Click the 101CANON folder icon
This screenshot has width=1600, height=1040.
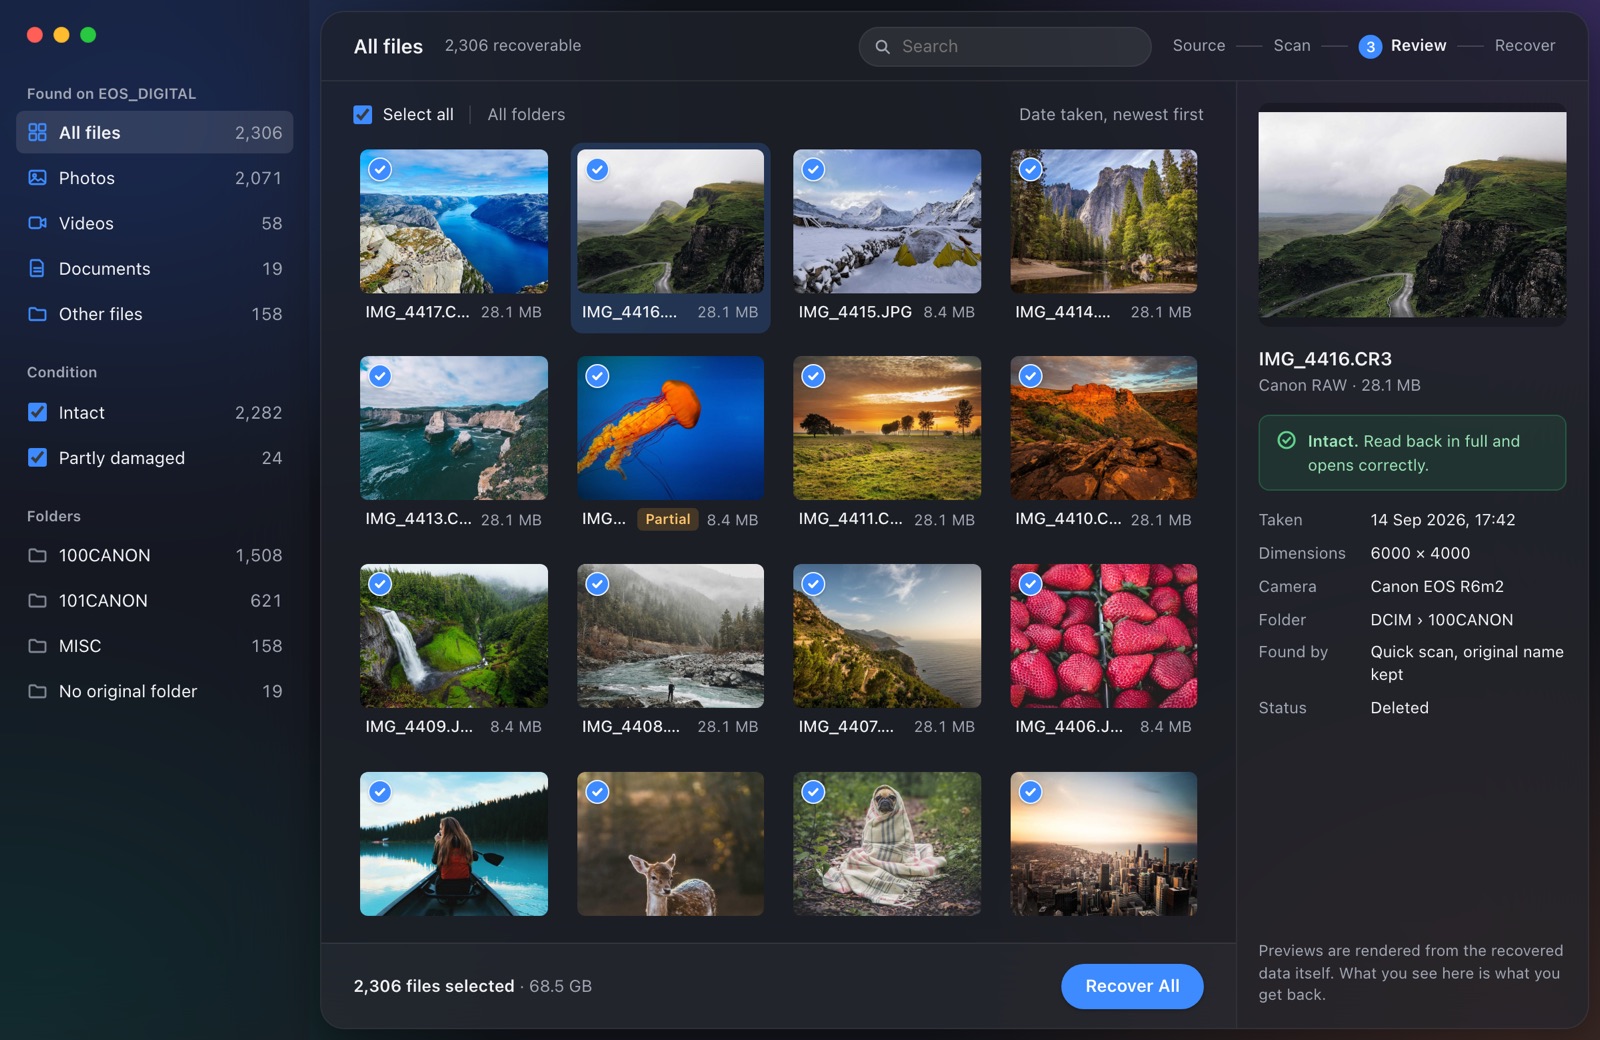[x=37, y=600]
